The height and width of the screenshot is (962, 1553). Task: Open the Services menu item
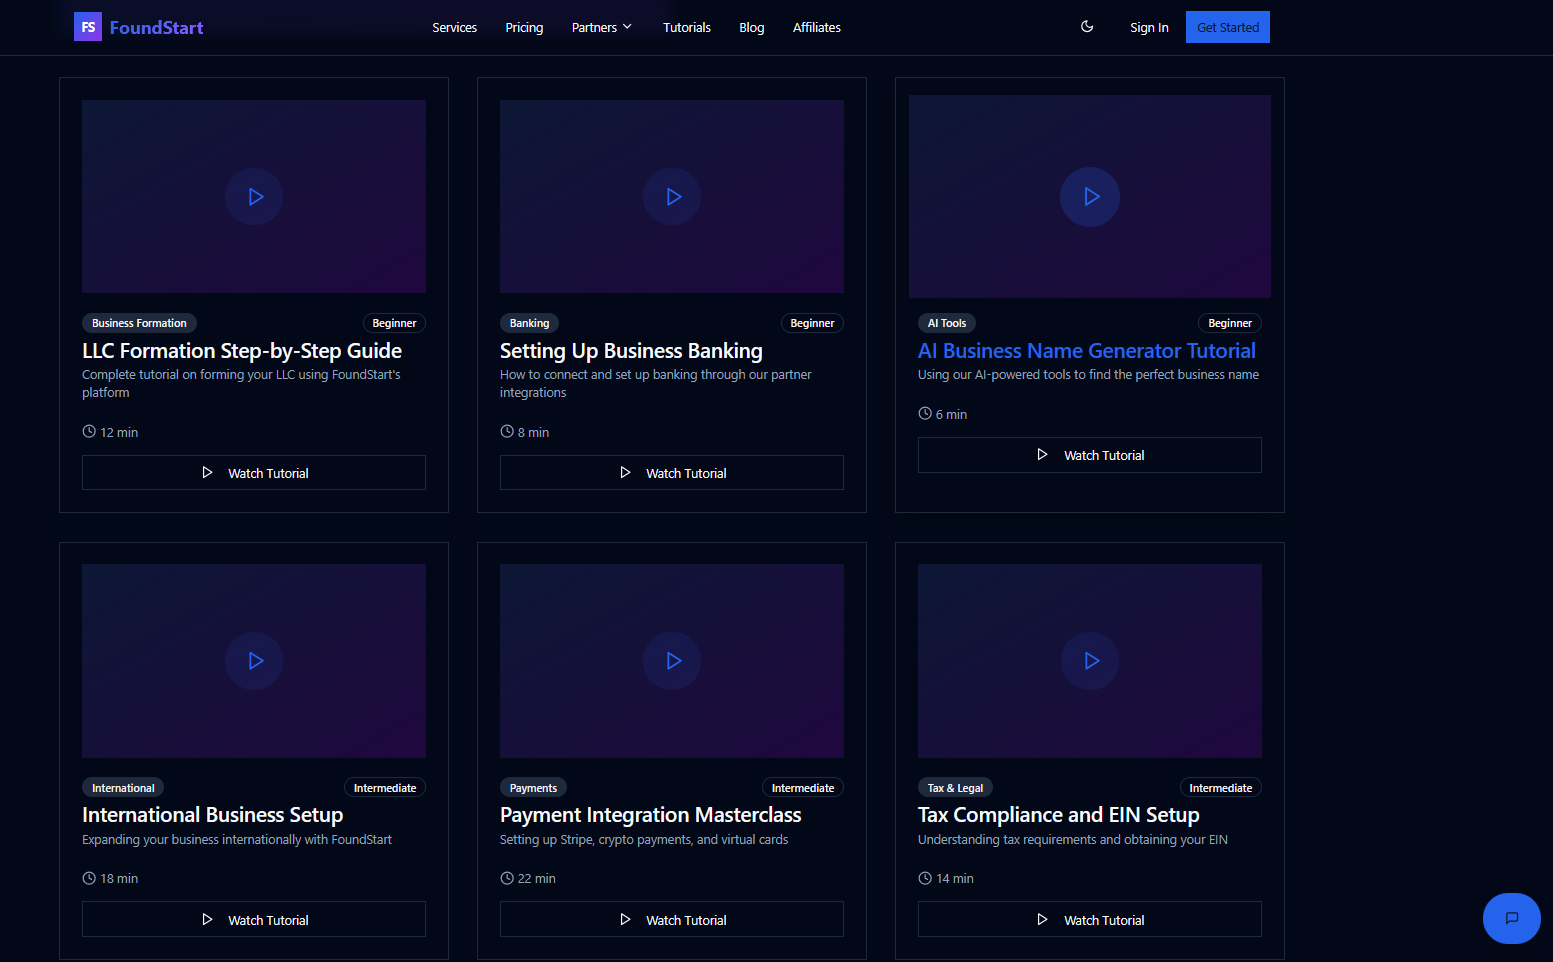point(454,27)
